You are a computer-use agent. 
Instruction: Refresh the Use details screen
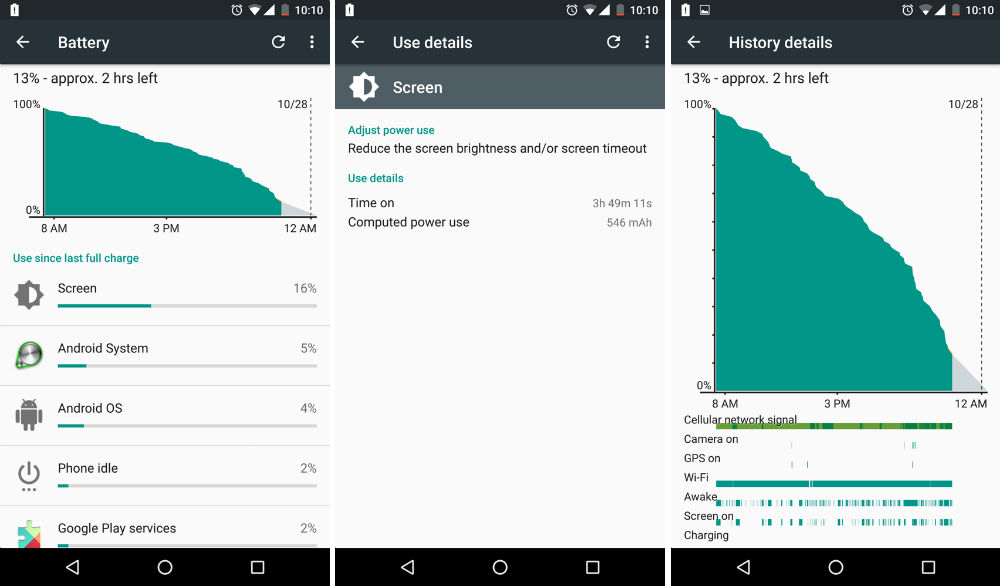tap(614, 42)
